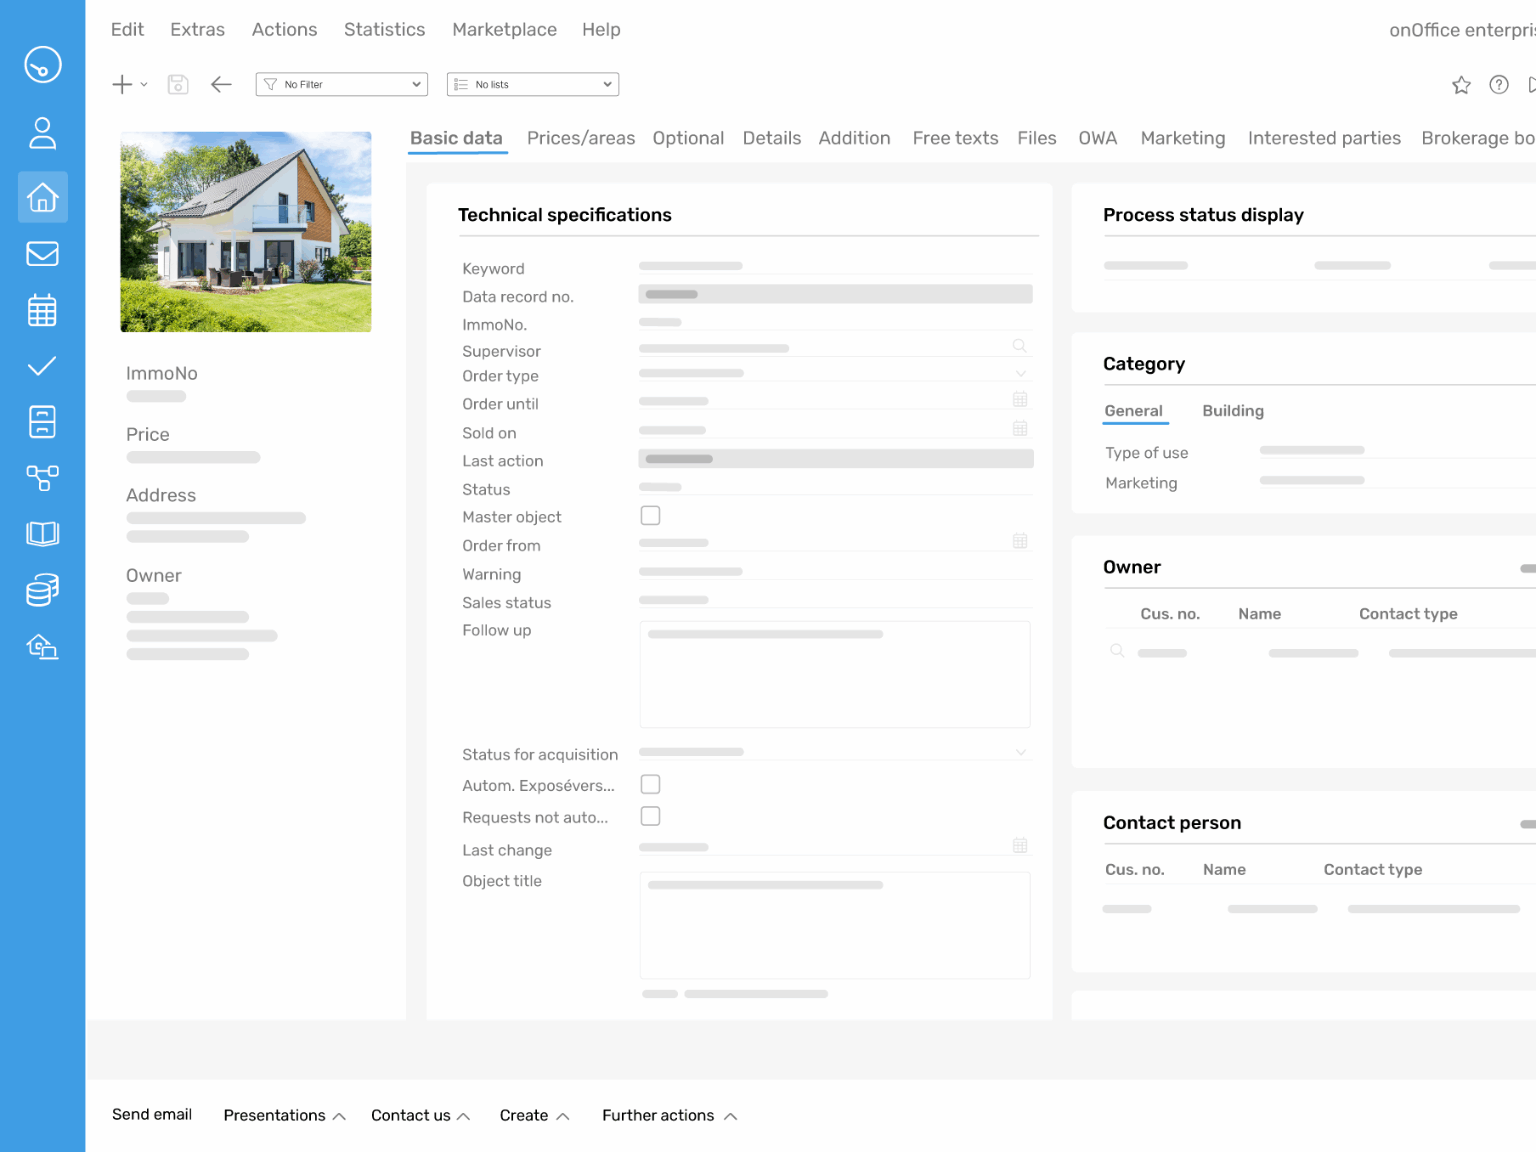Open the email module
The width and height of the screenshot is (1536, 1152).
(42, 253)
